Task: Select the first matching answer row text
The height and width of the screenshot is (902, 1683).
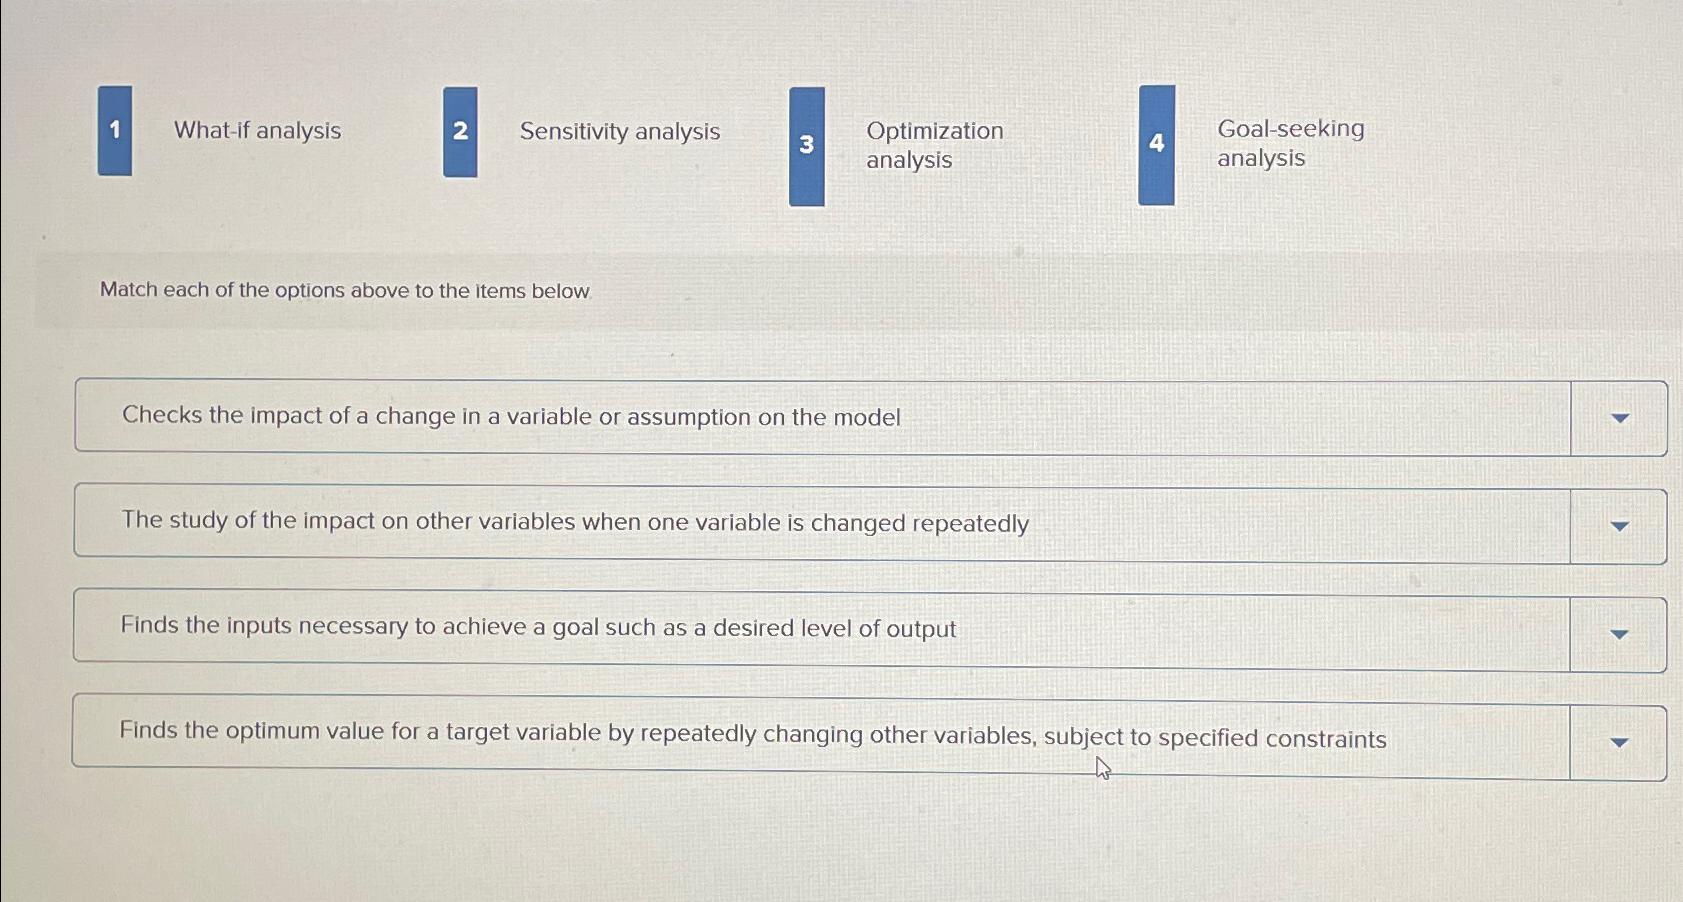Action: 511,416
